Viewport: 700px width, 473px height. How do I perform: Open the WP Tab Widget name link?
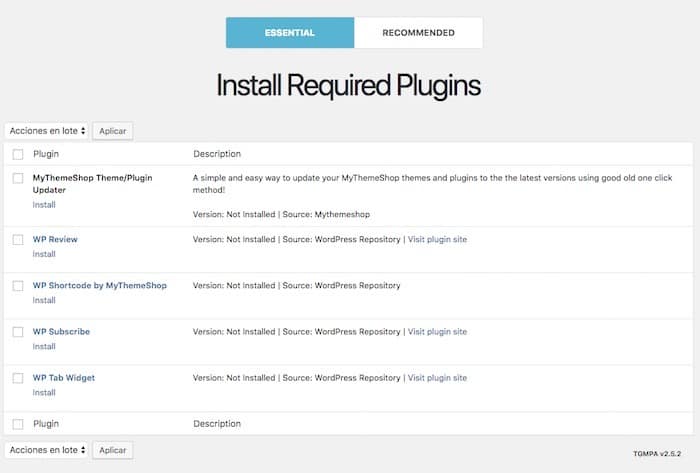coord(64,378)
